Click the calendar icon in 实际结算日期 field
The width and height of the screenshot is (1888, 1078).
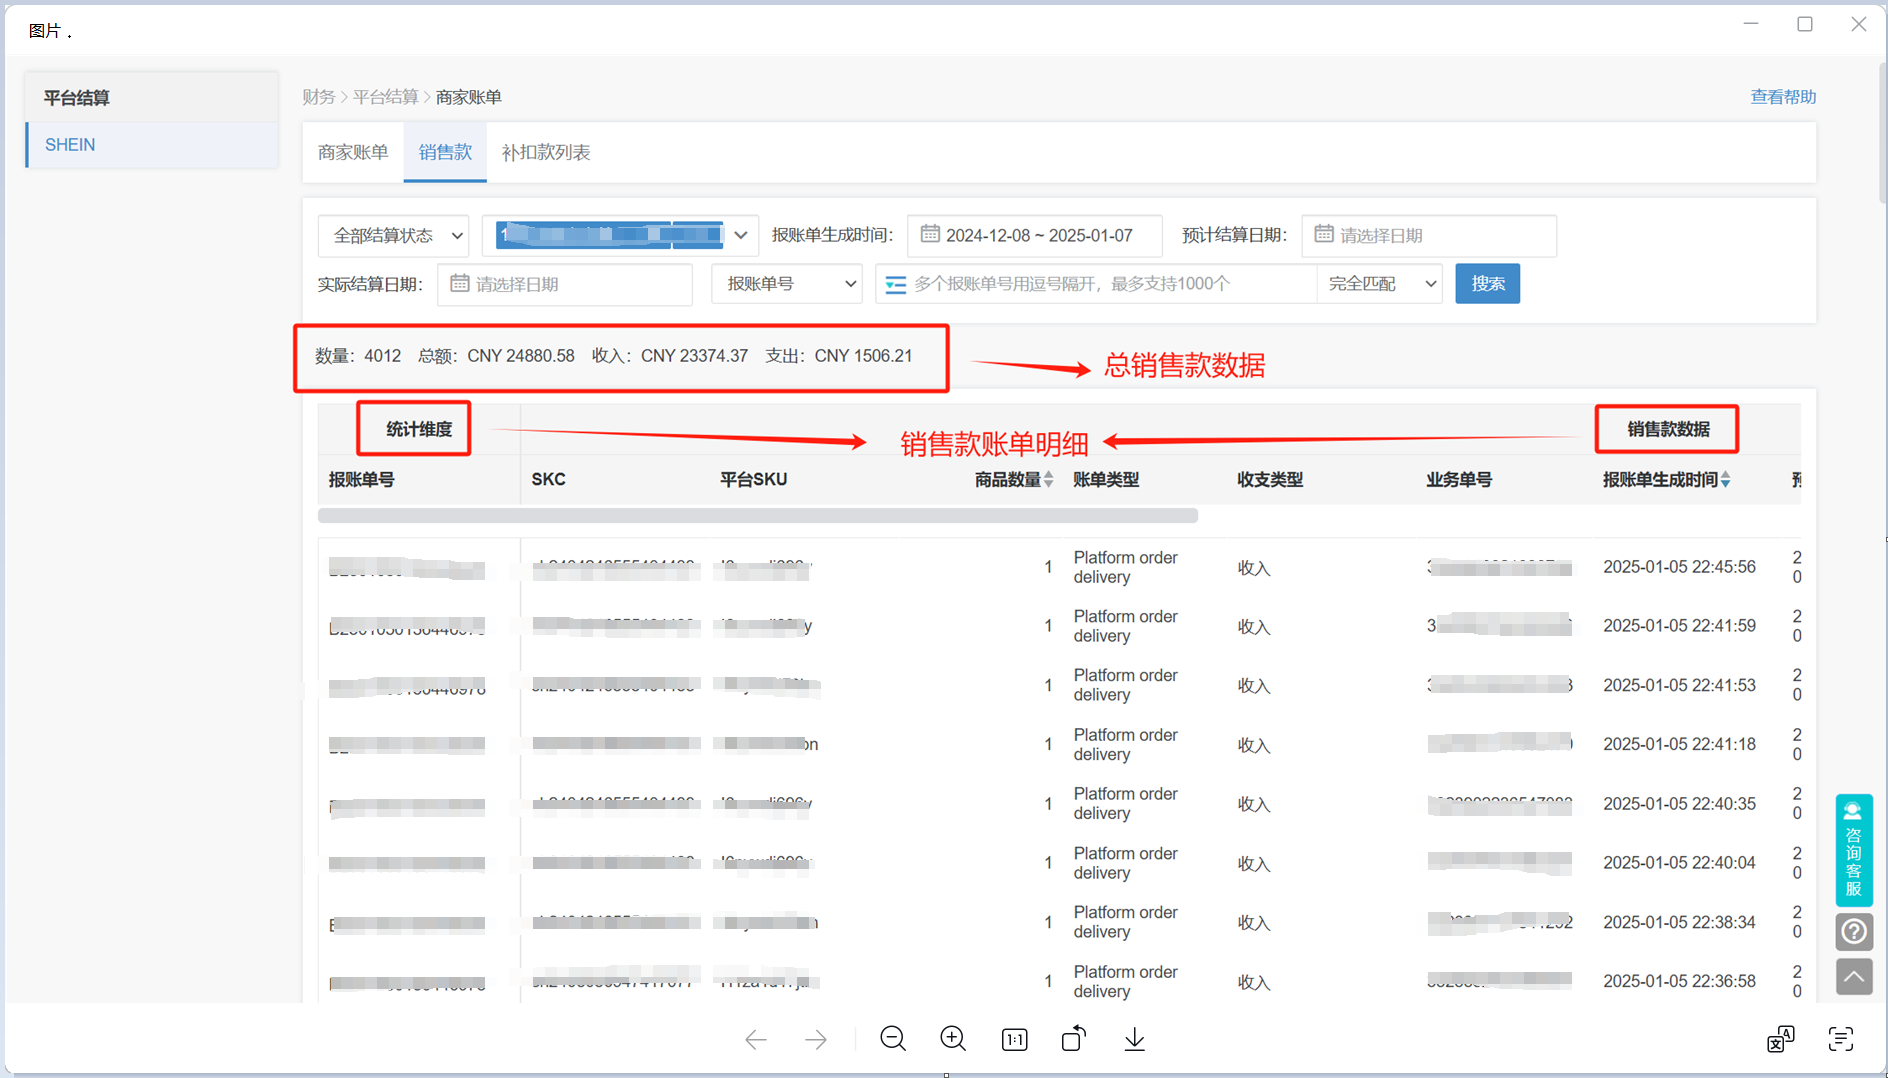tap(460, 284)
